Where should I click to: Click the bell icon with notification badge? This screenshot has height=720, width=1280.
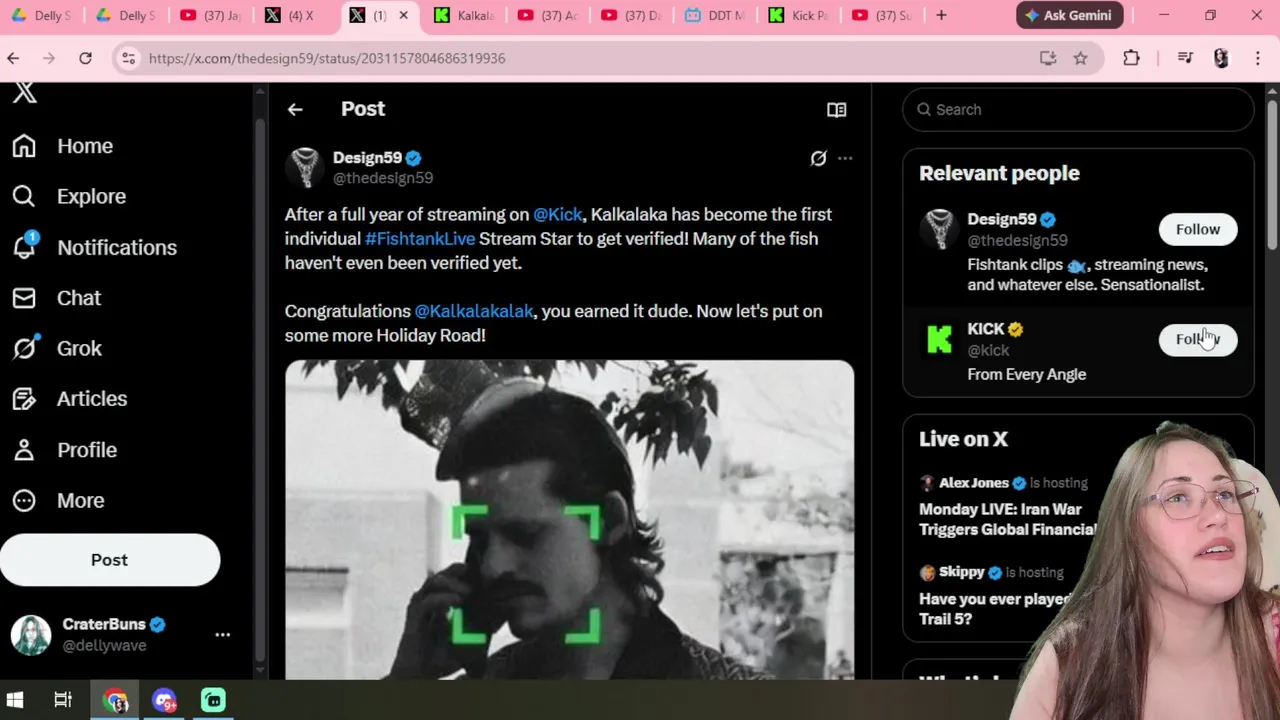click(24, 246)
